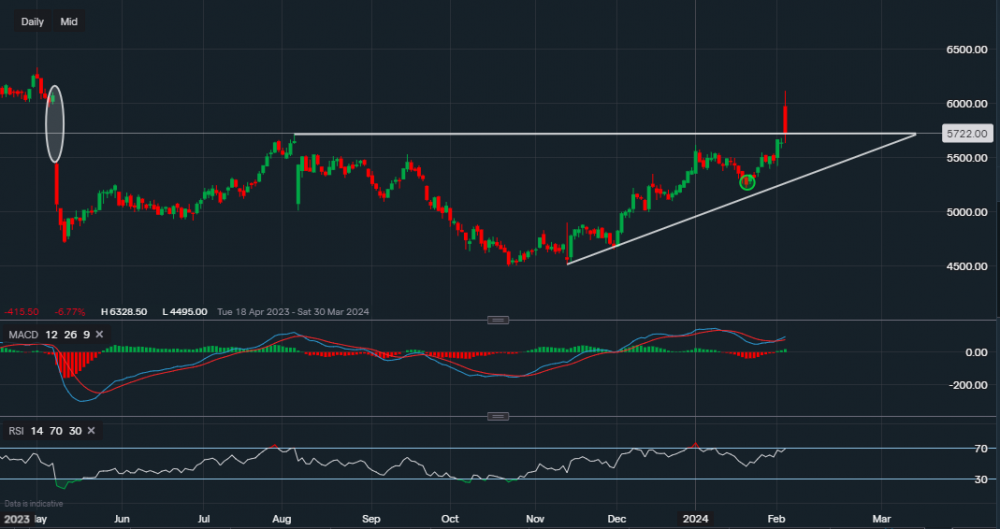The height and width of the screenshot is (529, 1000).
Task: Click the latest red candlestick
Action: 786,118
